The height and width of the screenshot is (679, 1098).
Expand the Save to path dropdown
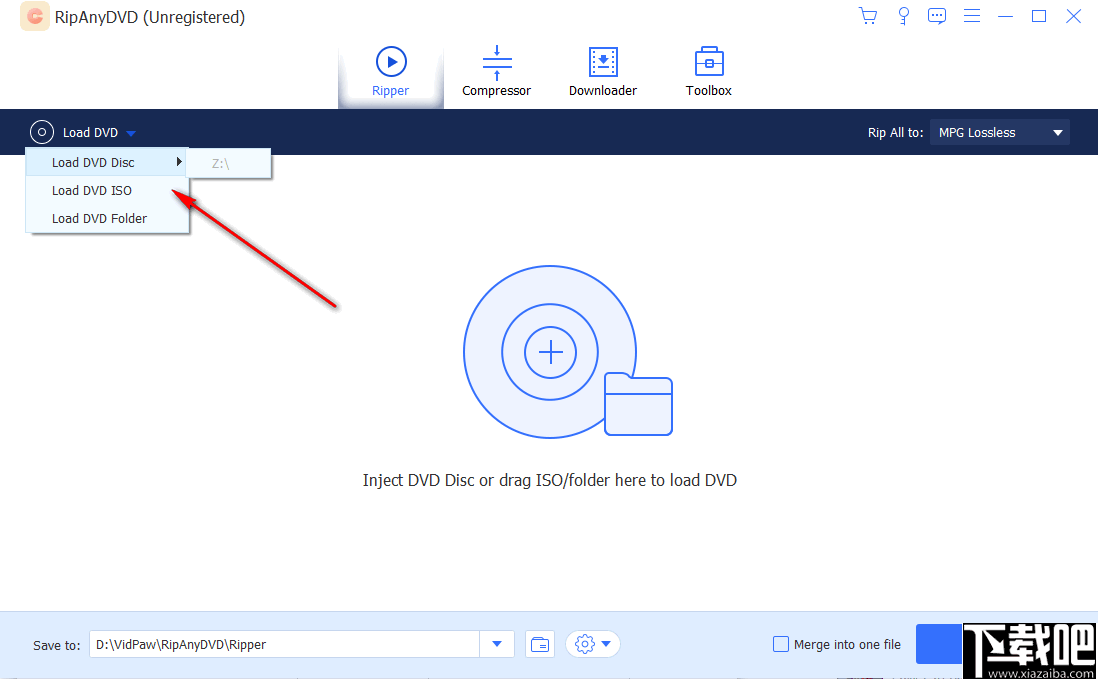tap(496, 644)
